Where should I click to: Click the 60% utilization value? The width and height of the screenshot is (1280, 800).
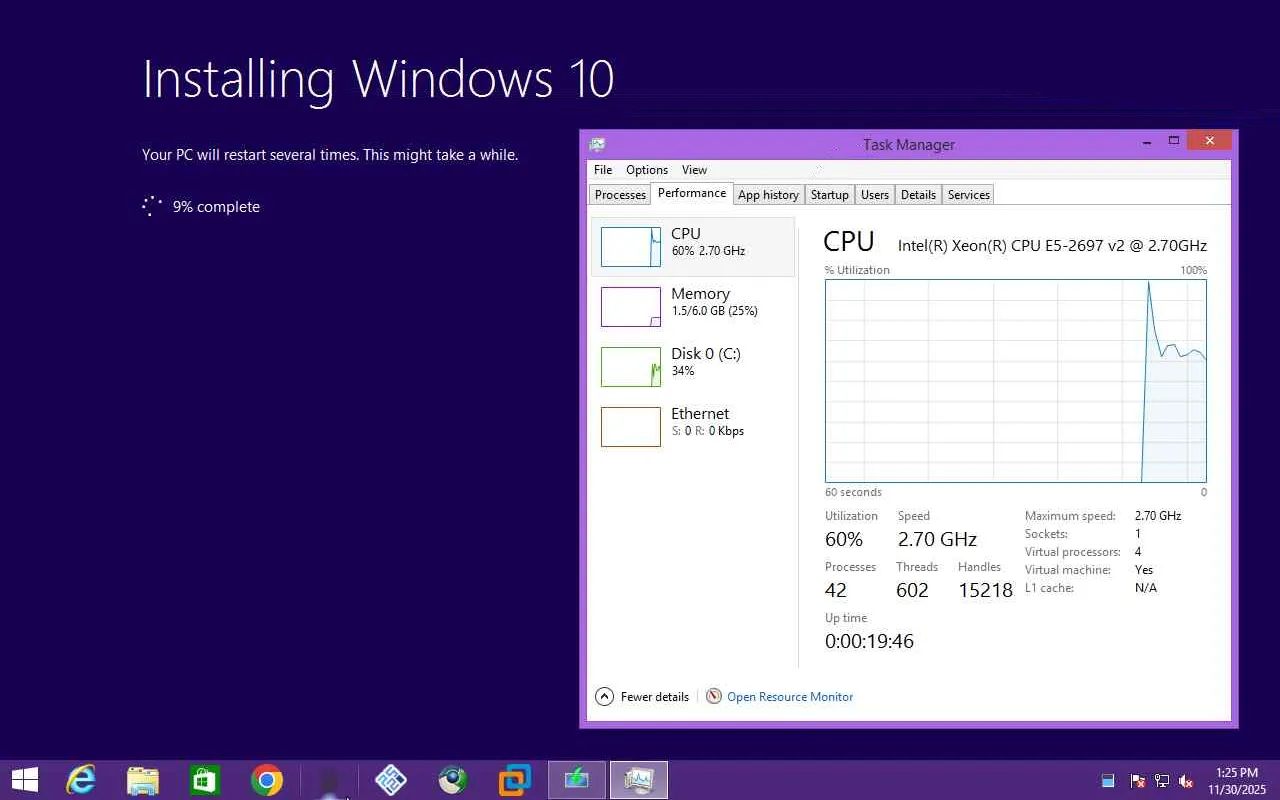pyautogui.click(x=844, y=539)
